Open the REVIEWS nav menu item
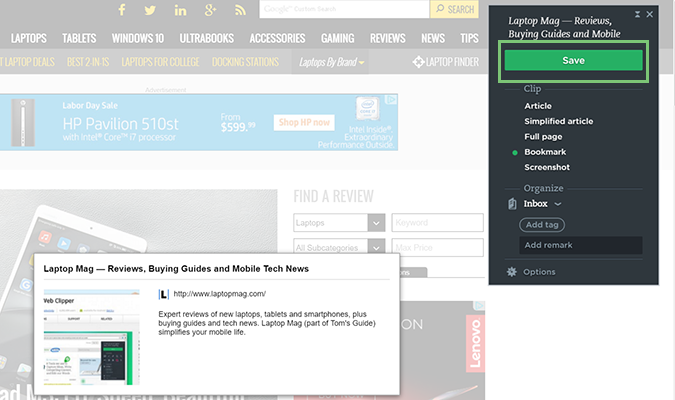This screenshot has height=400, width=675. (x=387, y=38)
